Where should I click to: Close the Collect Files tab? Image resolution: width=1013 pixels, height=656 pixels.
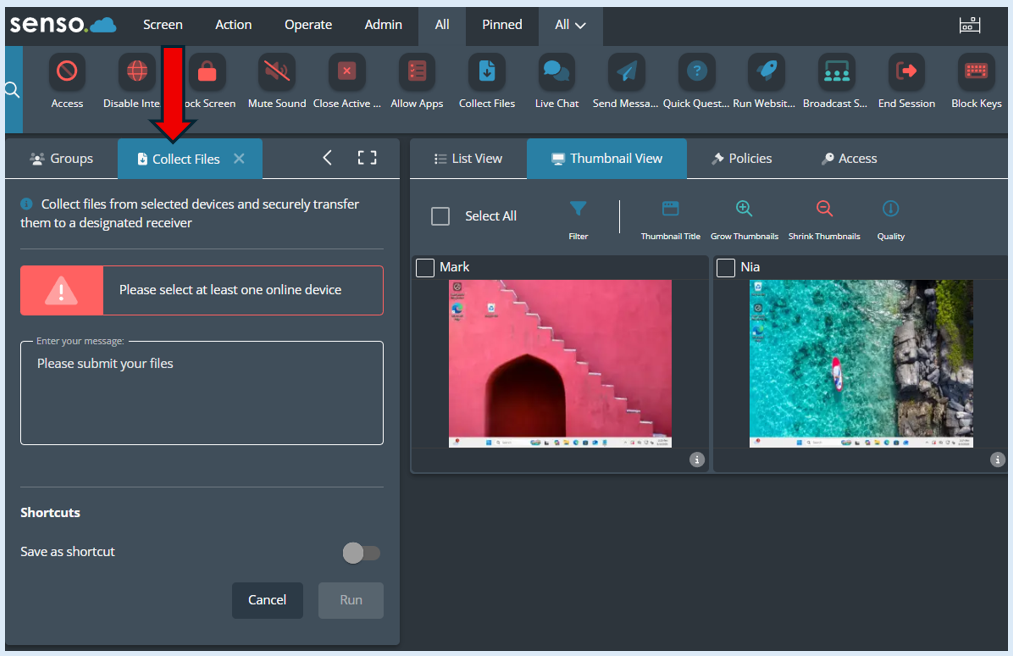(x=239, y=158)
